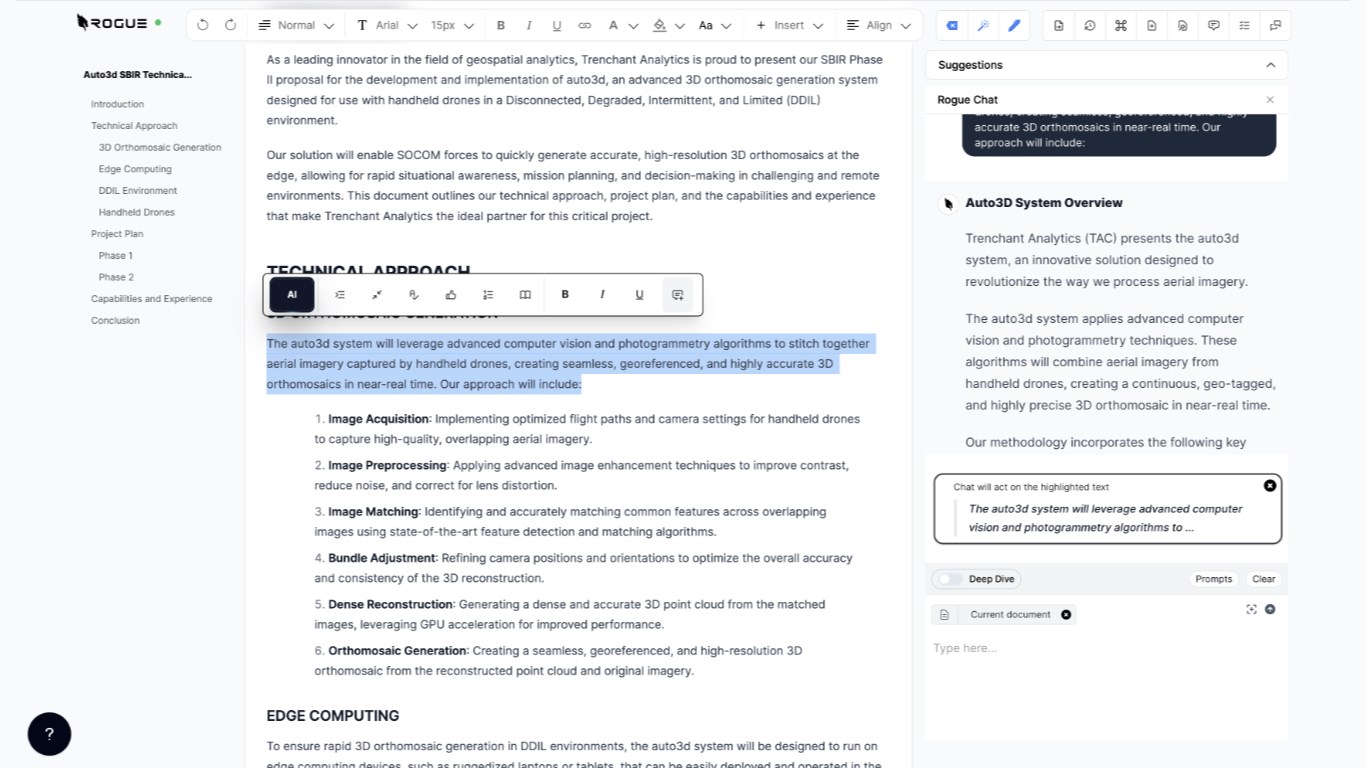Click the command key shortcuts icon
This screenshot has width=1366, height=768.
(1121, 25)
